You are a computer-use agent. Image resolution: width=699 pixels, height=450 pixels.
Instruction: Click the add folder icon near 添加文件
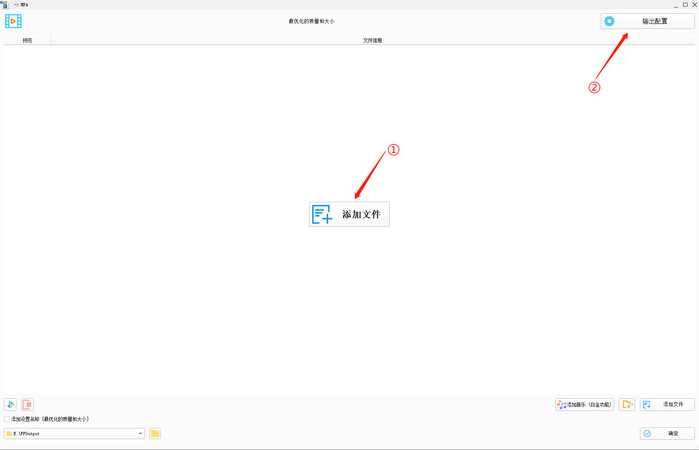627,404
